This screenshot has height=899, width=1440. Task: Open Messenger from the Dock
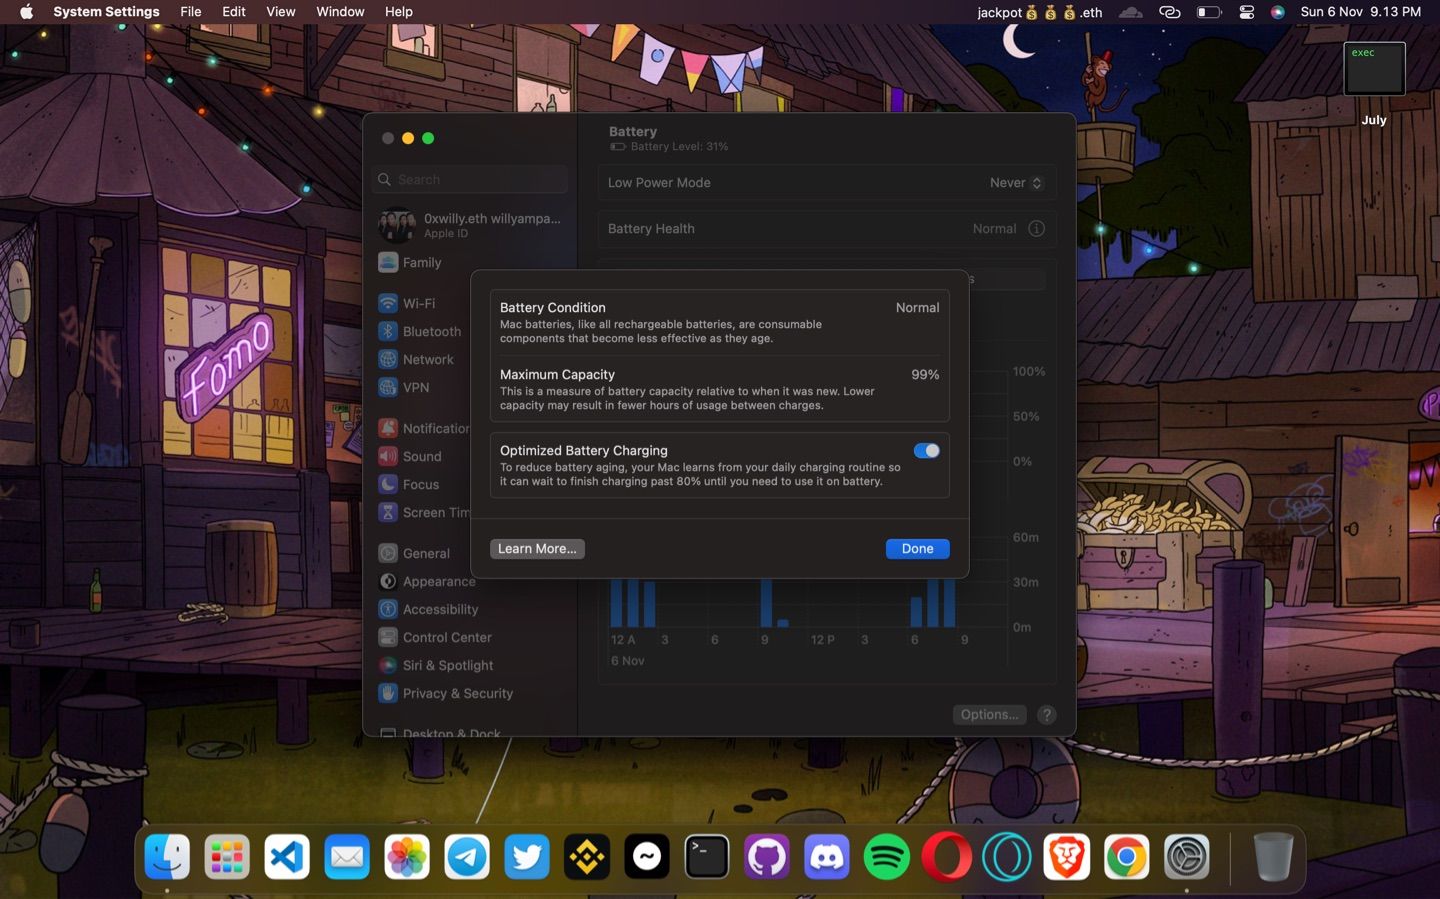647,857
